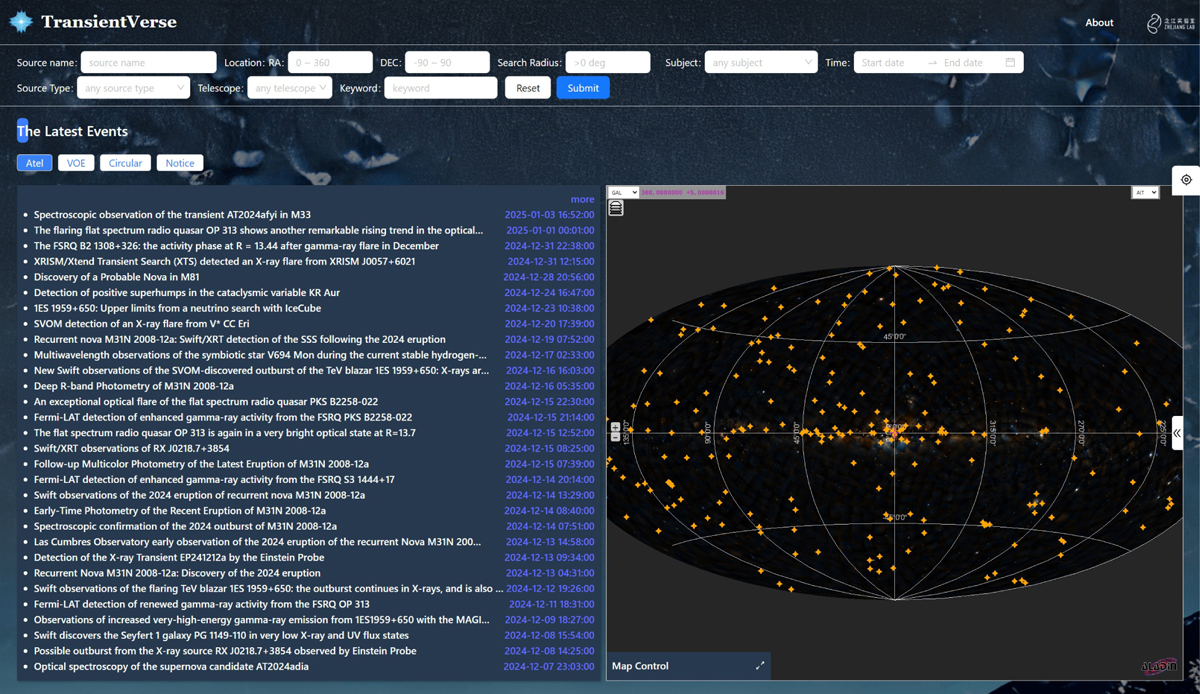Switch to the VOE tab
The height and width of the screenshot is (694, 1200).
tap(76, 163)
